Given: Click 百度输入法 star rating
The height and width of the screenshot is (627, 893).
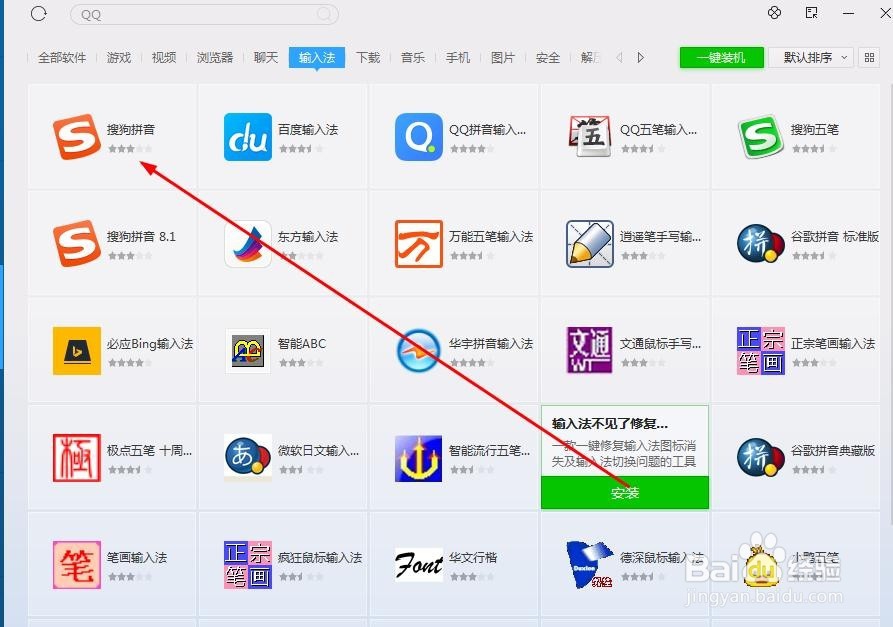Looking at the screenshot, I should (x=301, y=149).
